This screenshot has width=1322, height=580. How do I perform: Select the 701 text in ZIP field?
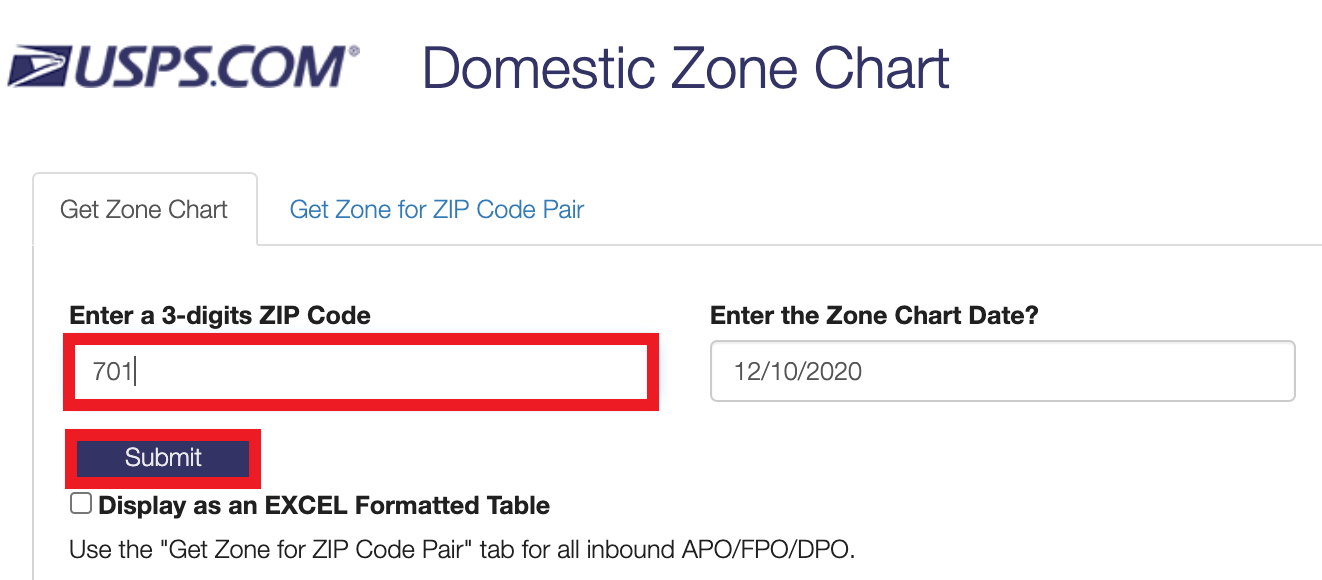point(113,372)
